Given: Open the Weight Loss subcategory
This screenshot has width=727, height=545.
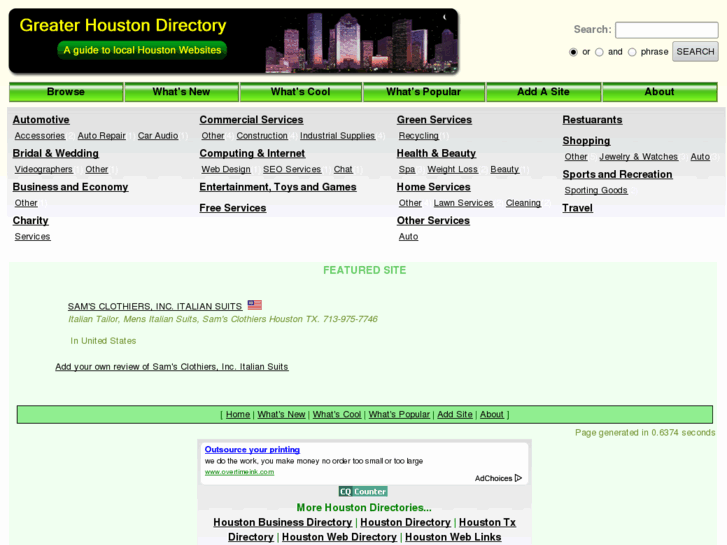Looking at the screenshot, I should coord(453,169).
